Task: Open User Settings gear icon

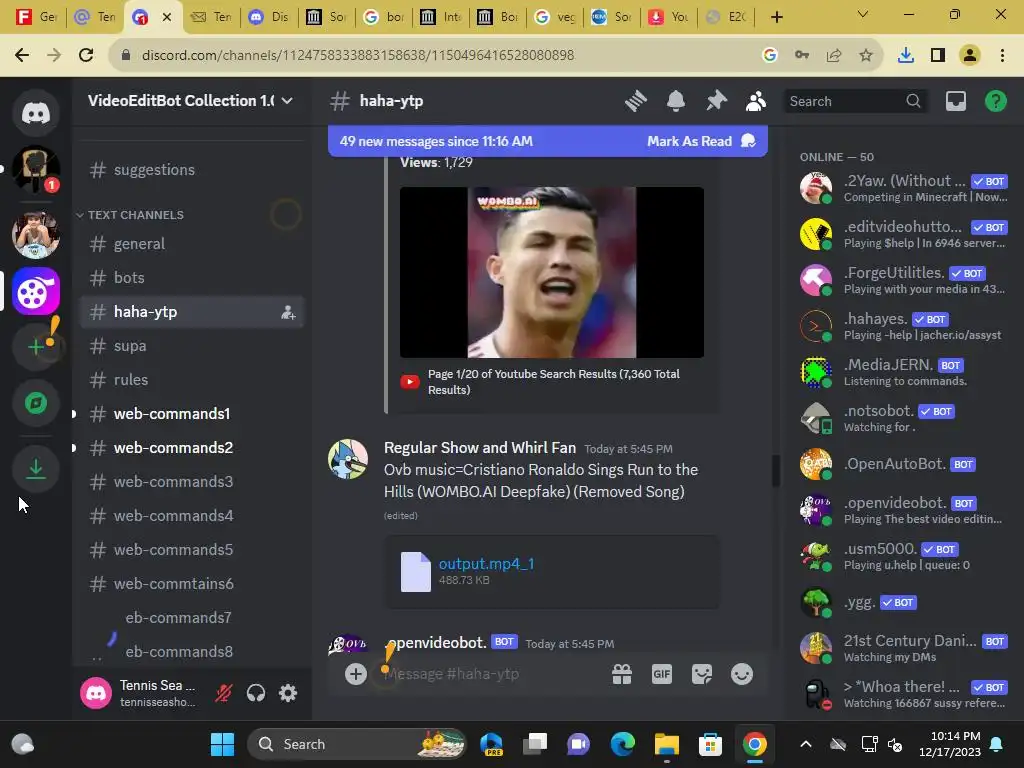Action: click(x=288, y=693)
